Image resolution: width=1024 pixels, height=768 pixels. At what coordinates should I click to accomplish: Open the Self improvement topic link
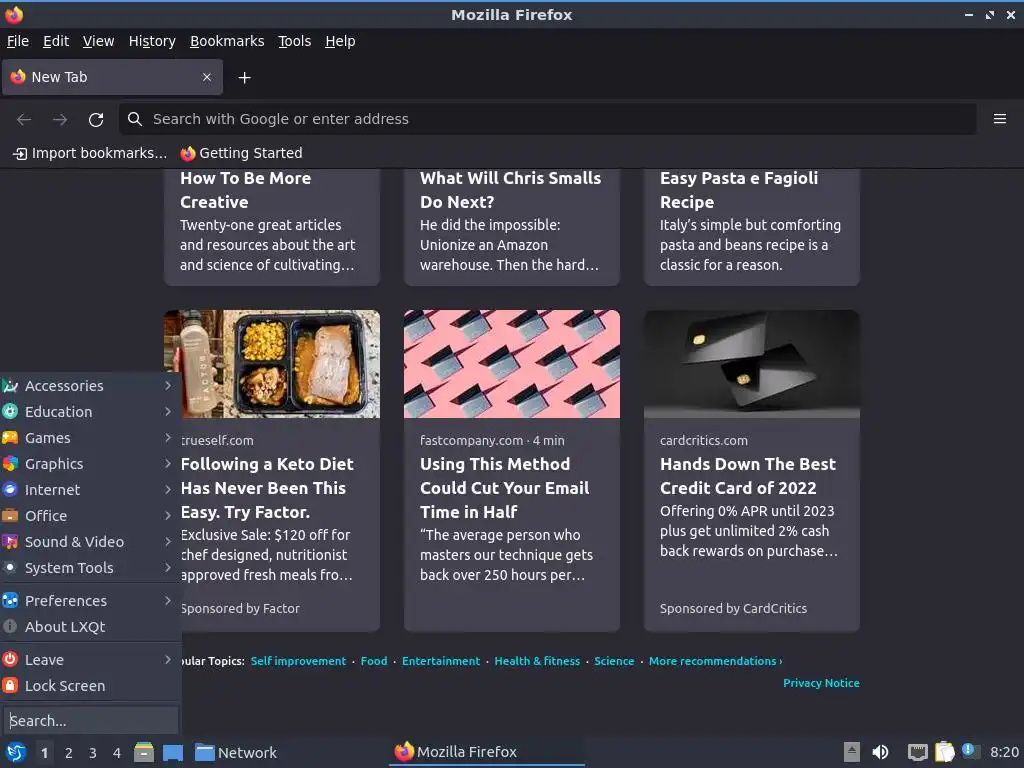click(x=298, y=661)
